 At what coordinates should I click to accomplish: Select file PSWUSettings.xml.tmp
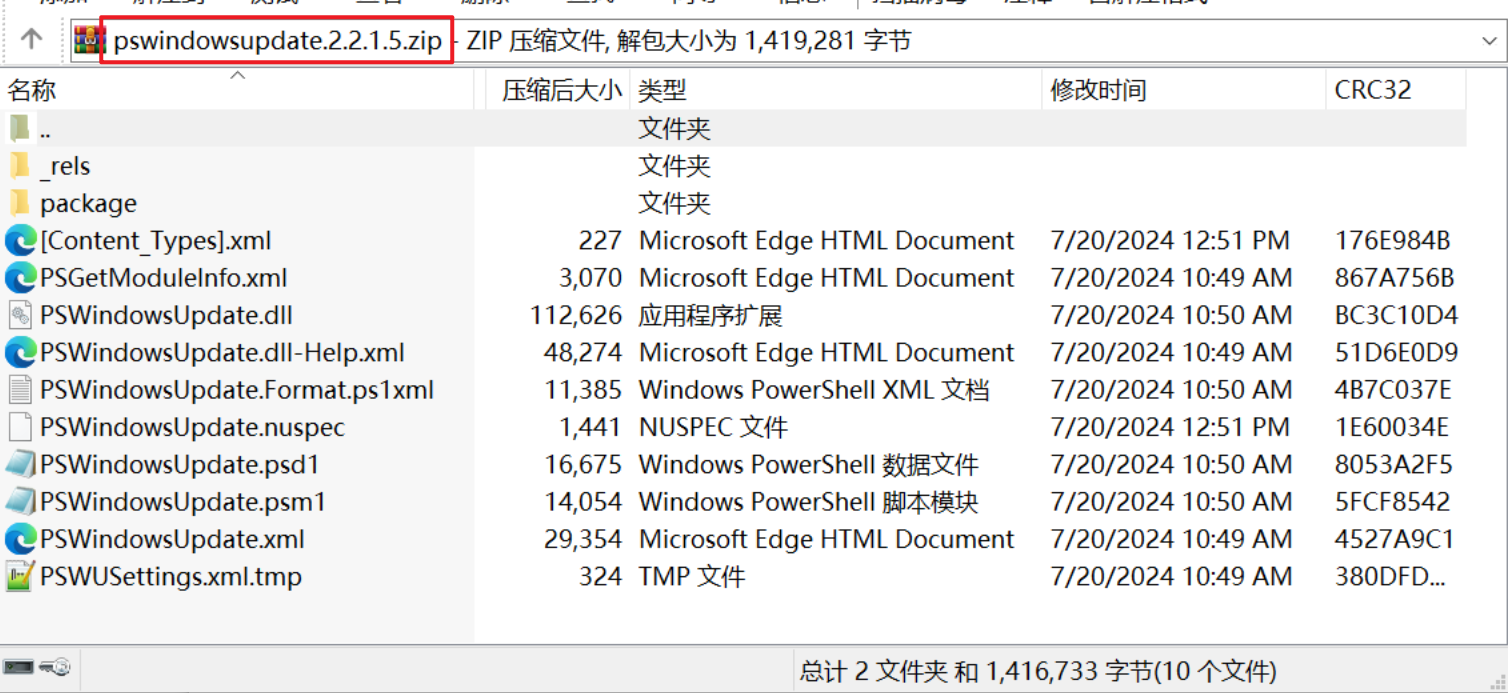170,577
